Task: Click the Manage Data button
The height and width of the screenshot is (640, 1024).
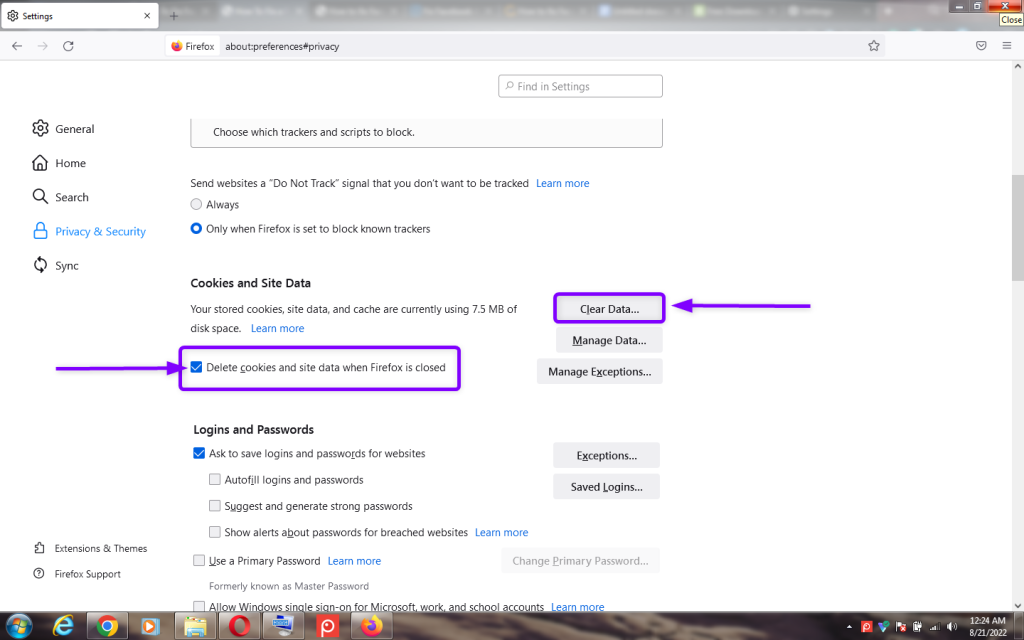Action: 609,340
